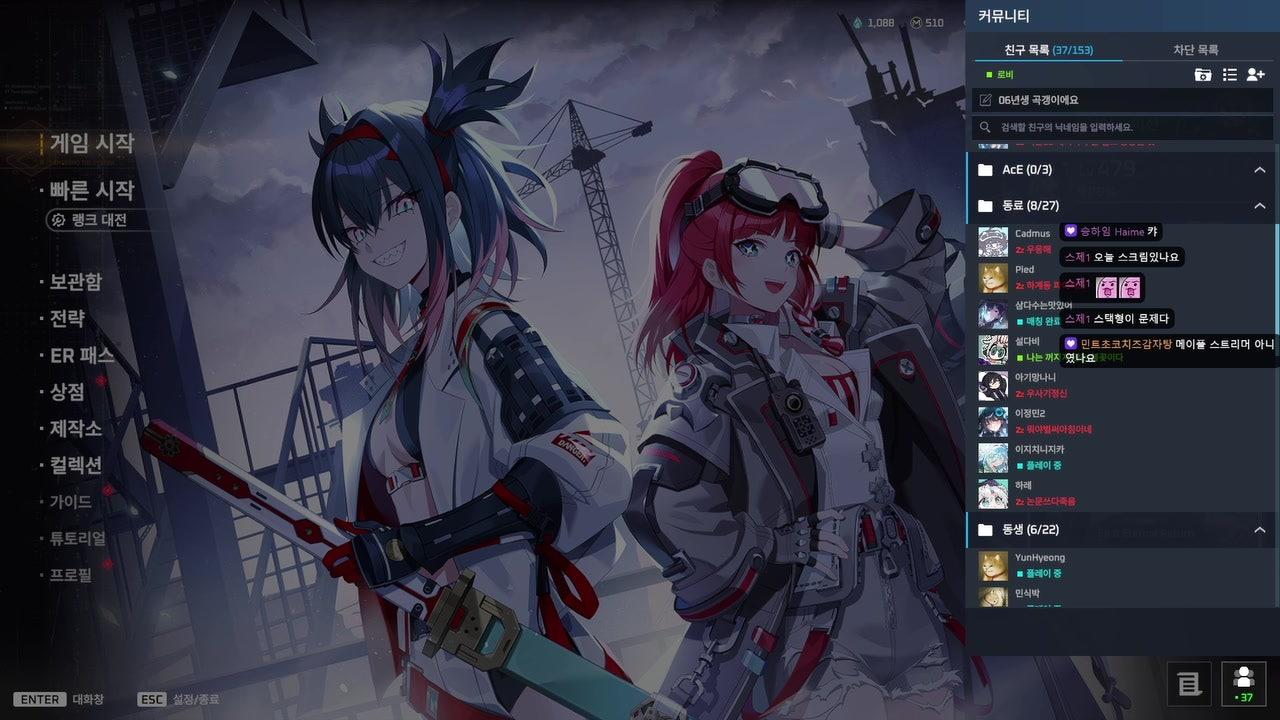The image size is (1280, 720).
Task: Open the 튜토리얼 menu item
Action: pos(78,538)
